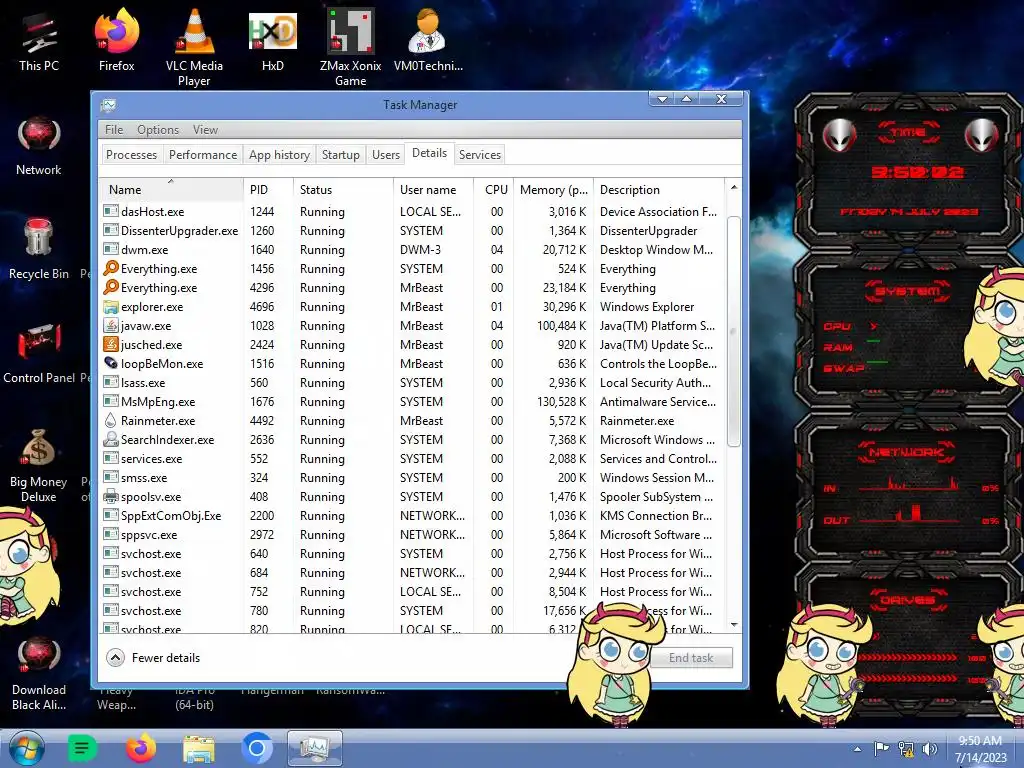The image size is (1024, 768).
Task: Sort by the Name column header
Action: [171, 189]
